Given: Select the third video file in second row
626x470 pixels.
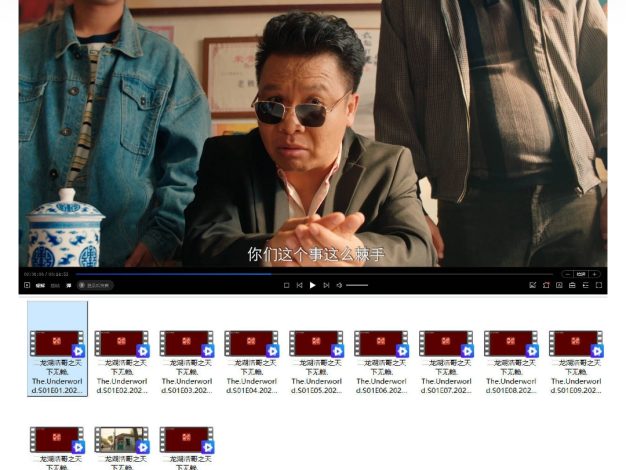Looking at the screenshot, I should click(x=187, y=448).
